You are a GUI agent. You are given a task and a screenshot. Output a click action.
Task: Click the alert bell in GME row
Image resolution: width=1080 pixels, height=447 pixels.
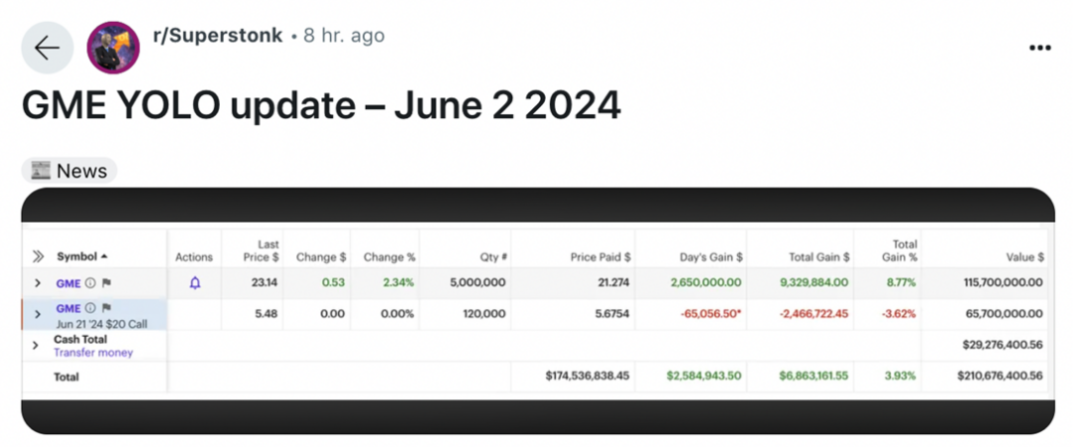pos(195,283)
